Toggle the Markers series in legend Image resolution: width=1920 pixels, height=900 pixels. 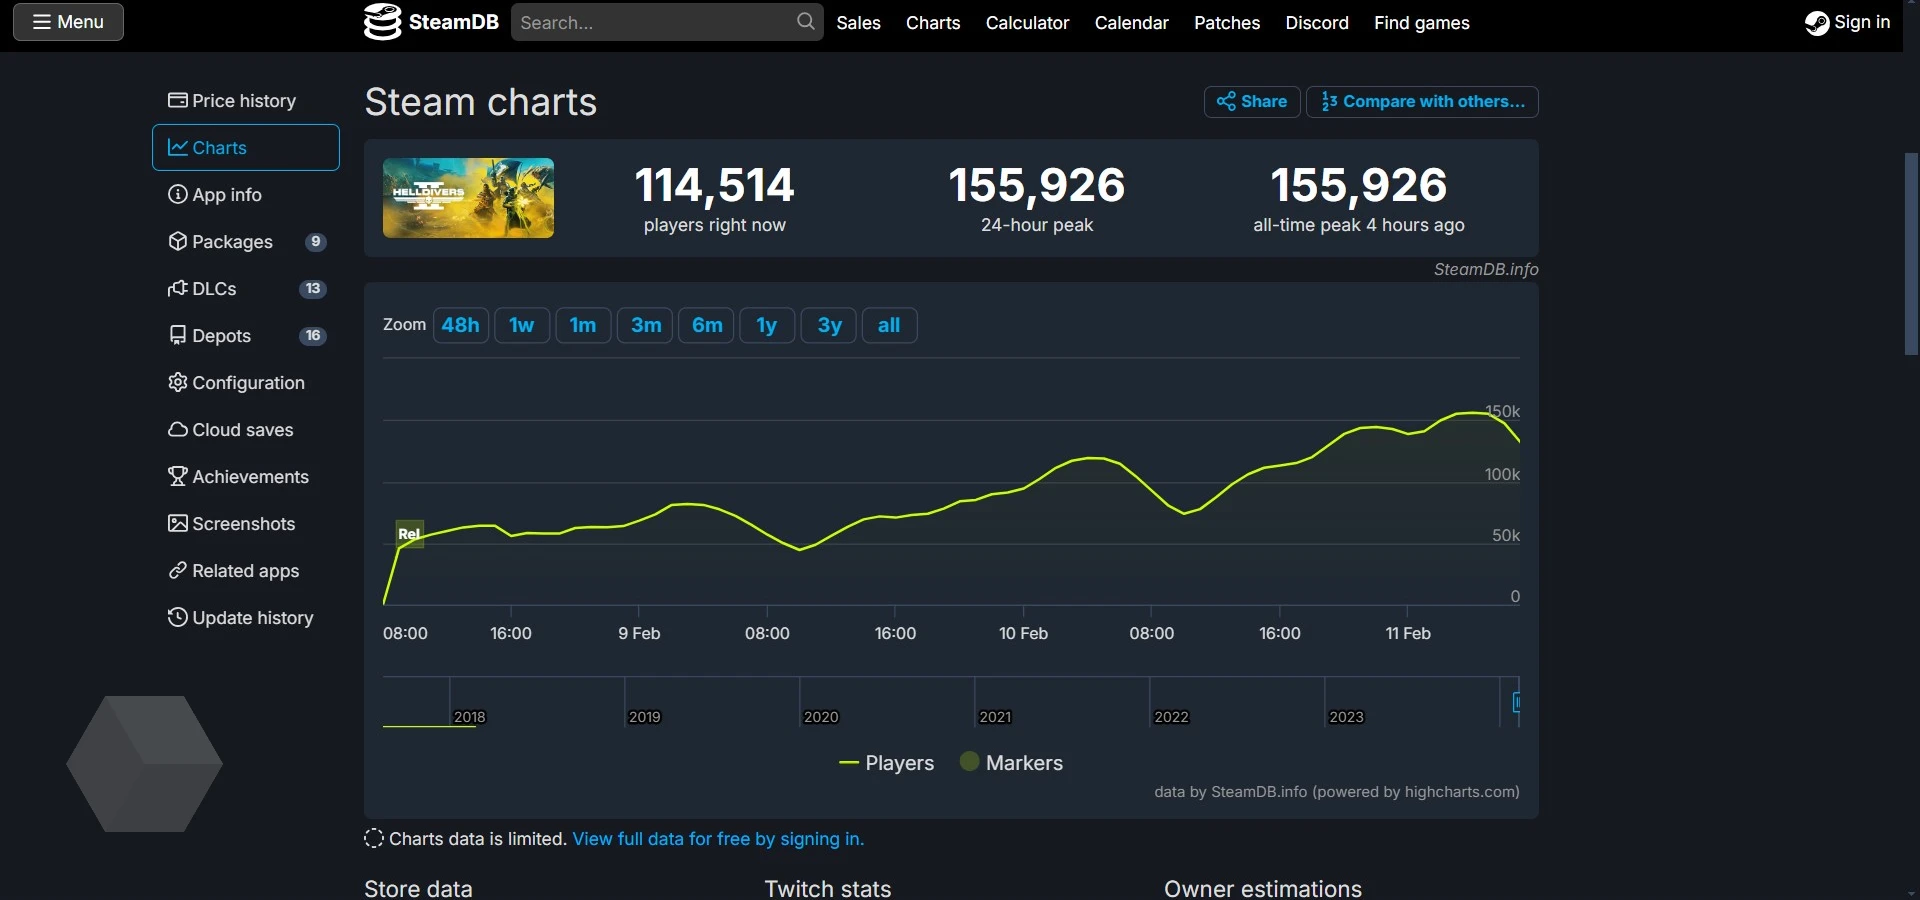1011,763
